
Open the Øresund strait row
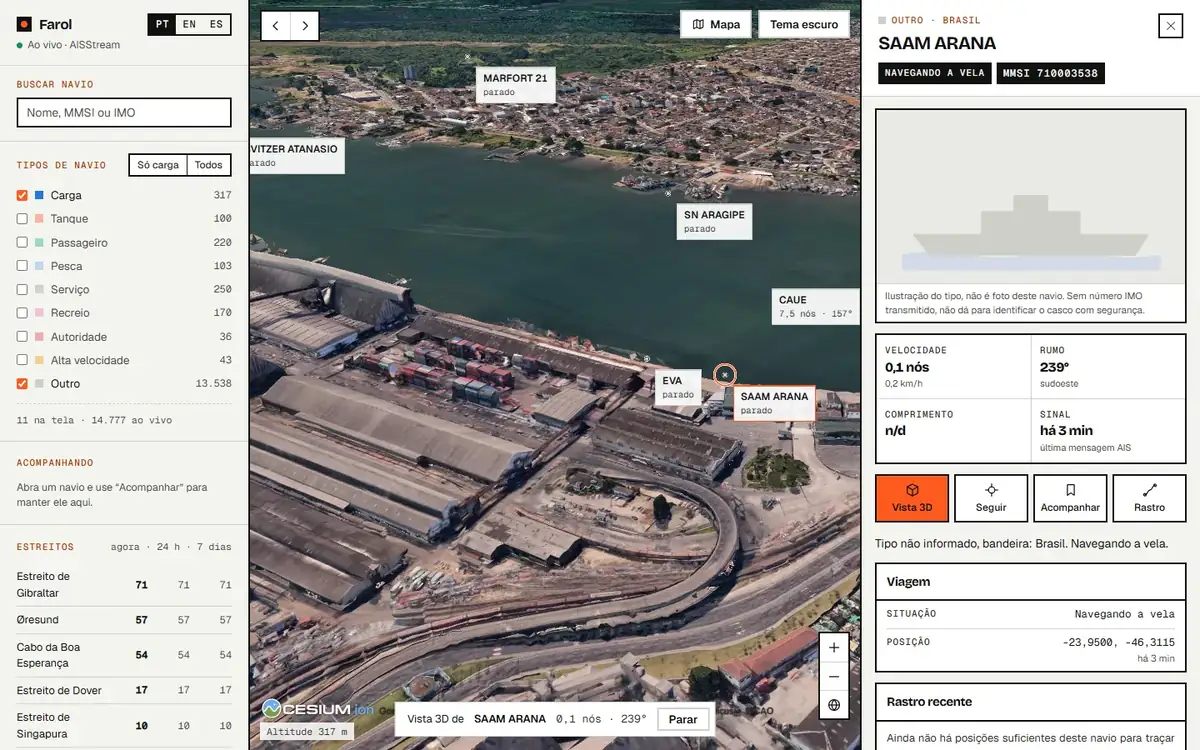pyautogui.click(x=124, y=620)
